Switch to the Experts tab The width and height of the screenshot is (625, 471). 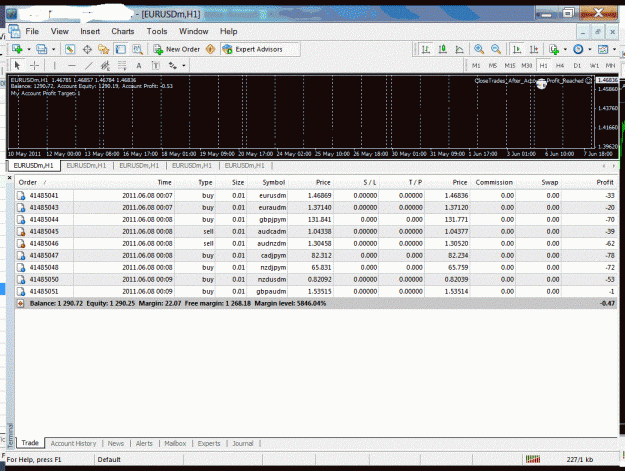(209, 443)
